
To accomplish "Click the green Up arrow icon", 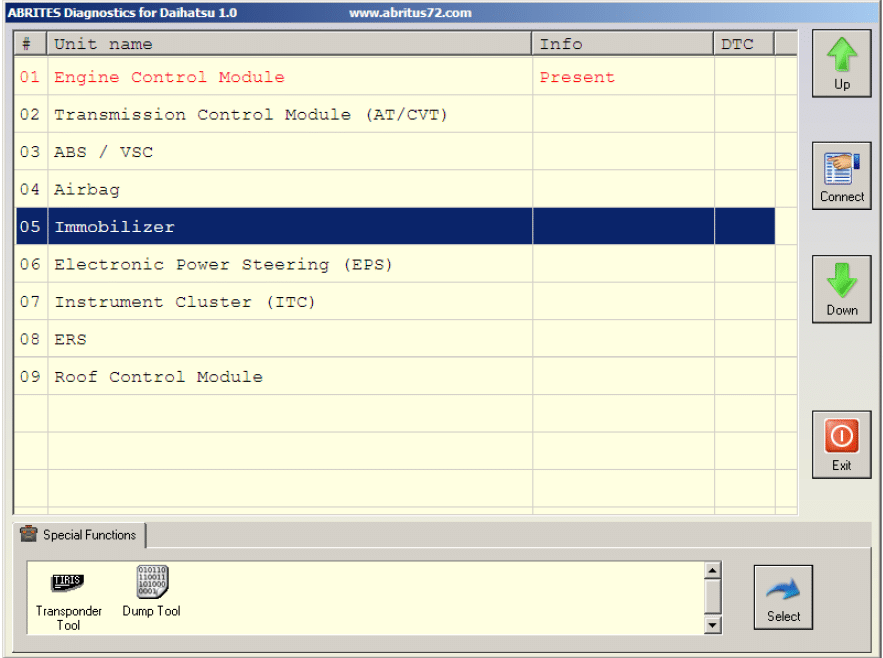I will click(x=841, y=55).
